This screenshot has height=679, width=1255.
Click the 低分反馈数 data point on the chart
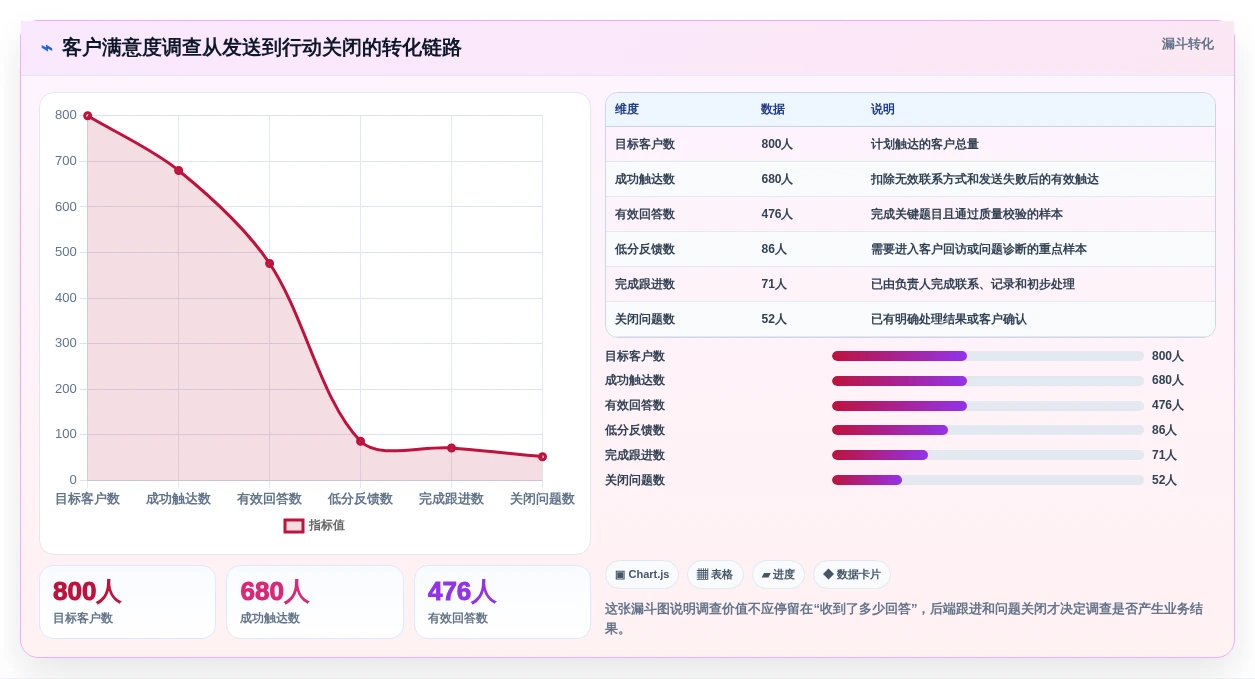click(360, 441)
